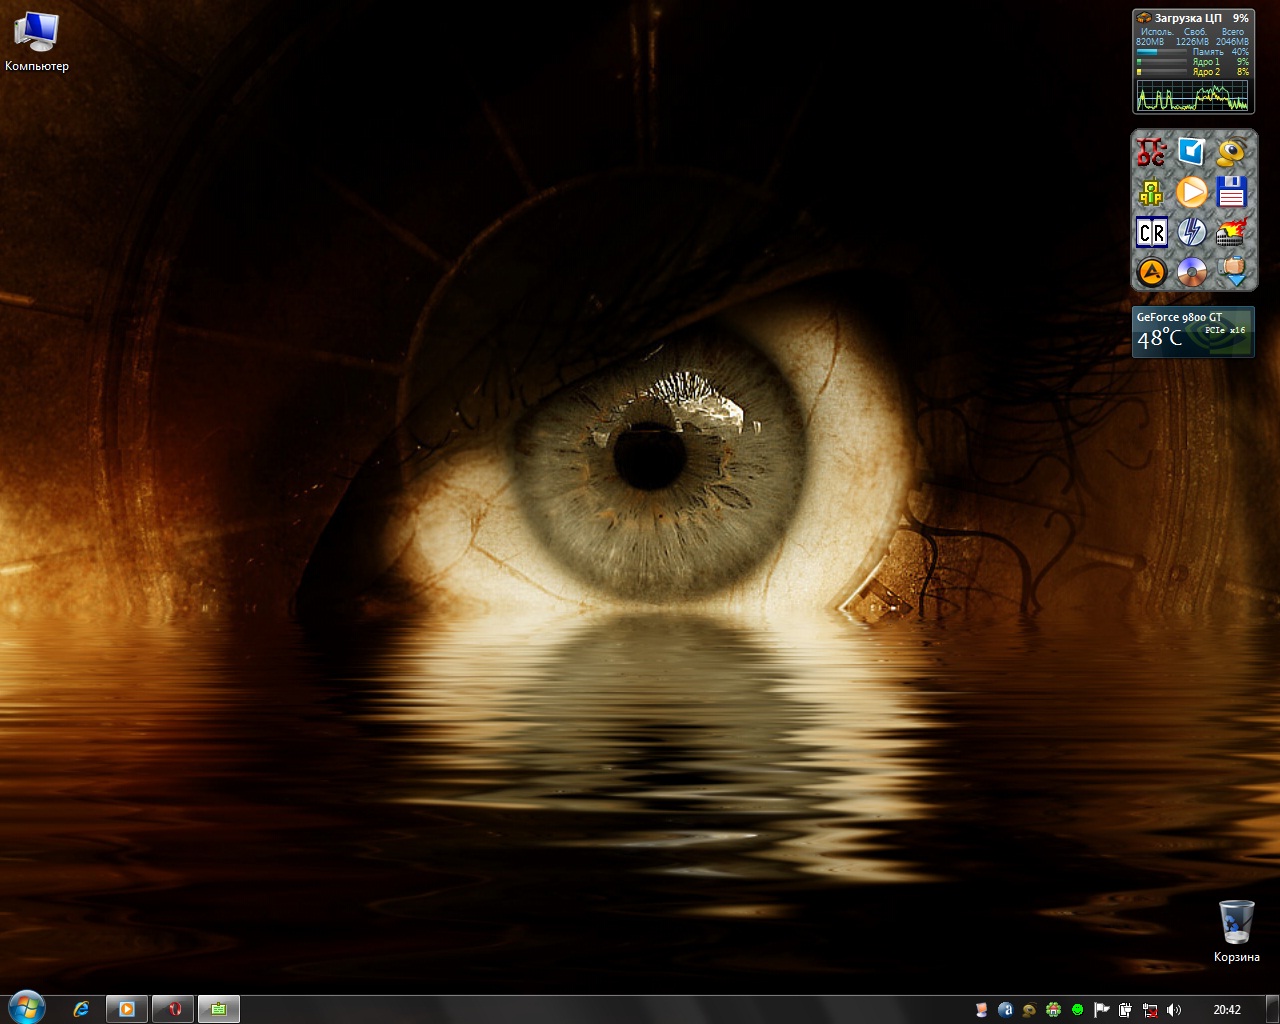Click the network red-cross tray icon
The image size is (1280, 1024).
pyautogui.click(x=1150, y=1010)
